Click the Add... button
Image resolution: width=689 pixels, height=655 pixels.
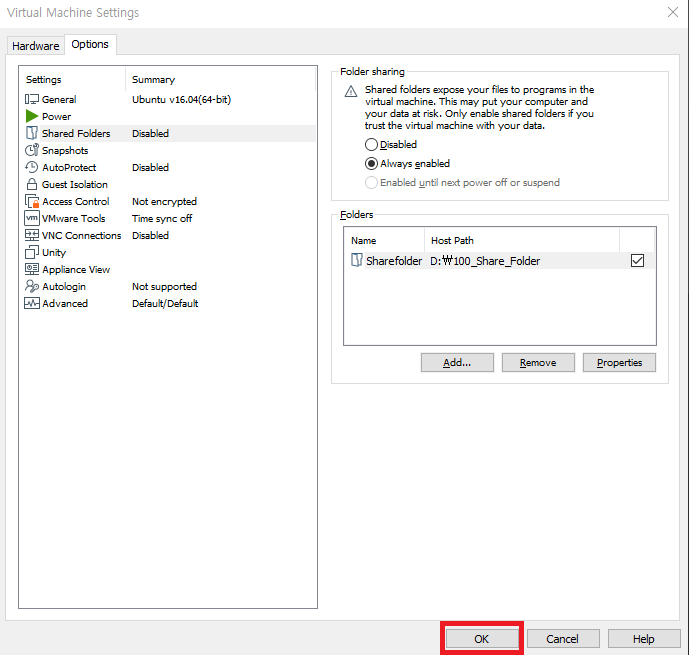tap(457, 362)
